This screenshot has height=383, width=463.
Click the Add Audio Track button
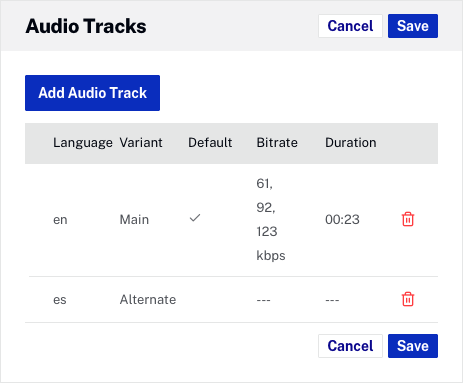pos(92,93)
